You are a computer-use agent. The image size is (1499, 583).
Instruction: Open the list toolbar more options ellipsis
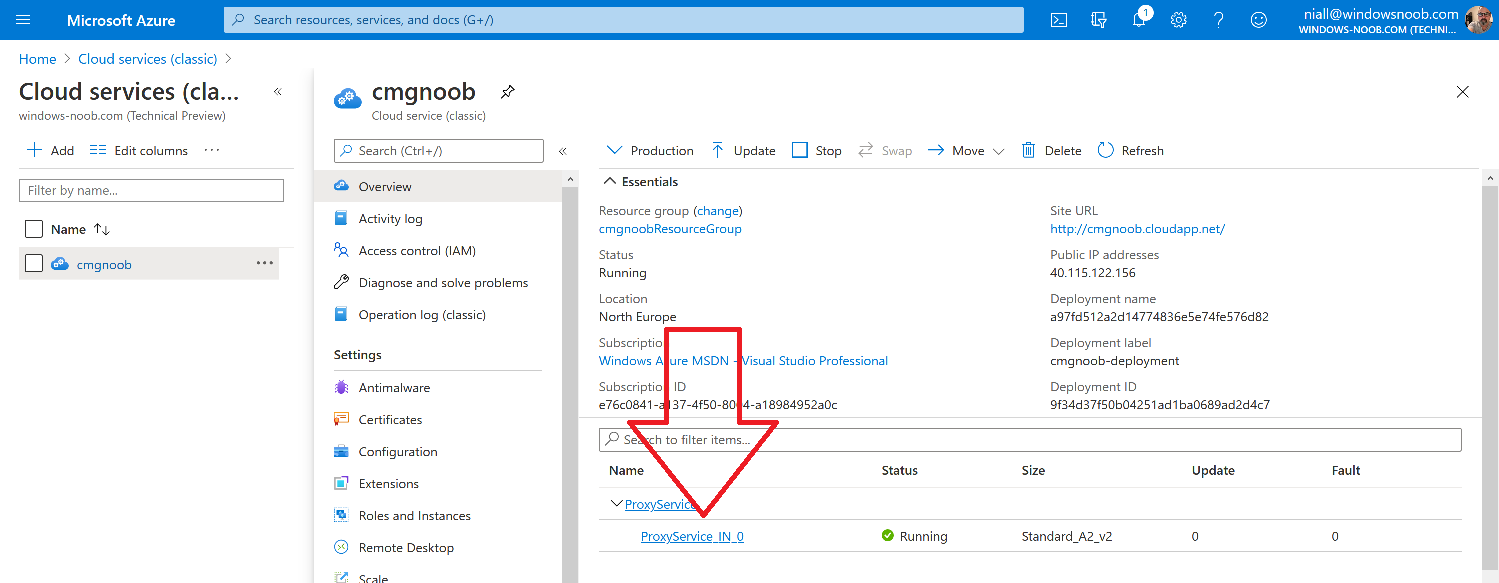(211, 150)
